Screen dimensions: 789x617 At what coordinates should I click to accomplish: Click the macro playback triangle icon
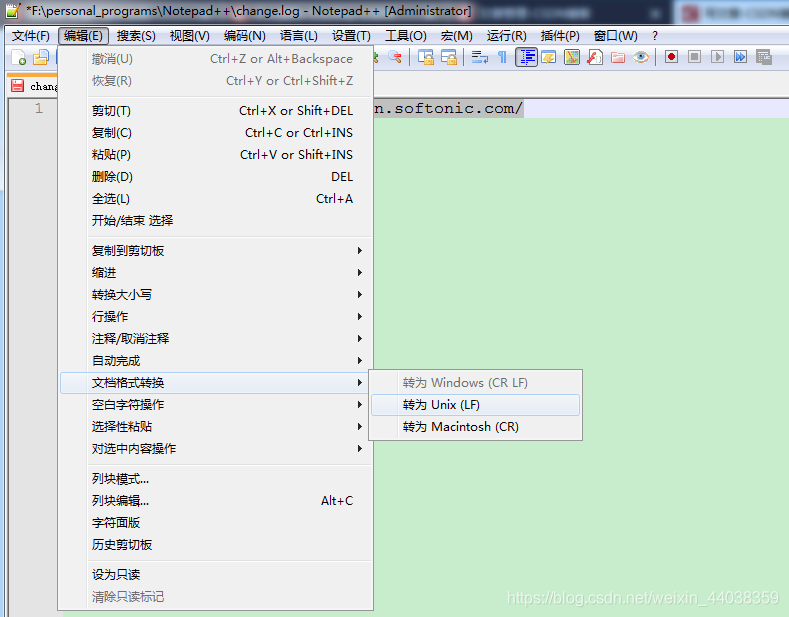pos(718,57)
